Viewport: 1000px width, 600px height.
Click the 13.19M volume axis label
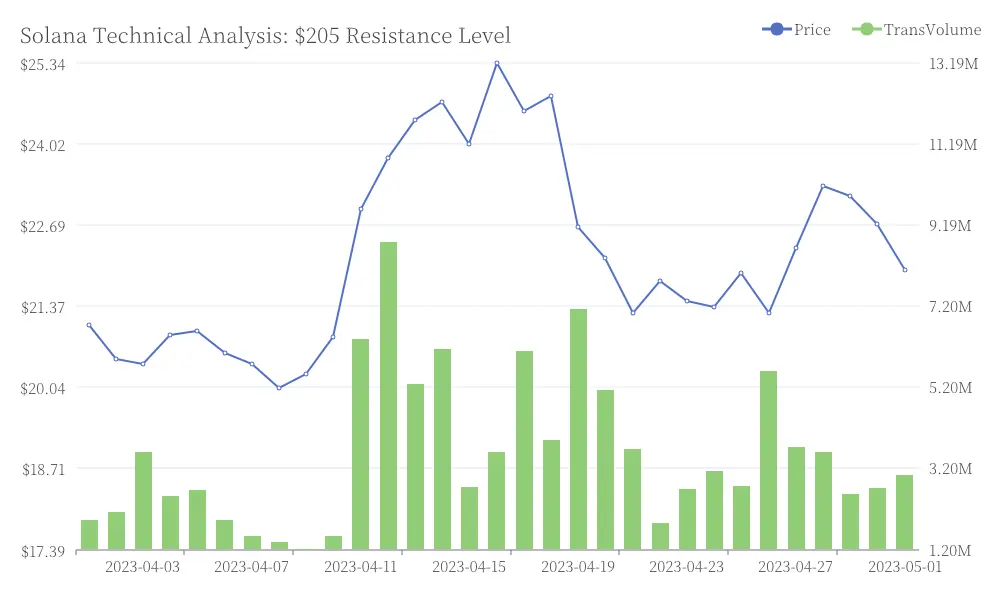[x=953, y=63]
